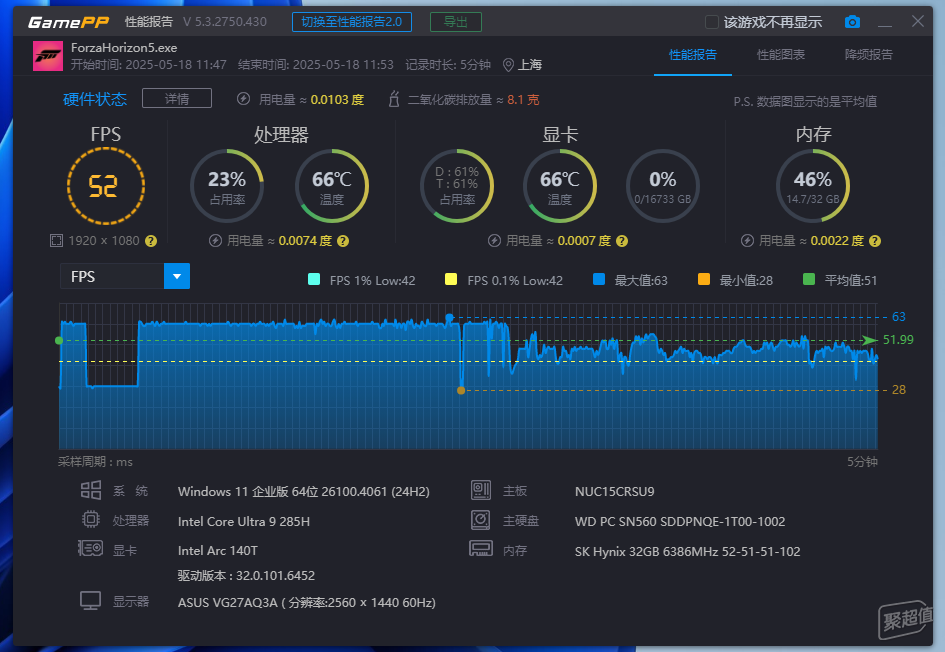Click the ASUS VG27AQ3A monitor text
945x652 pixels.
pos(306,603)
